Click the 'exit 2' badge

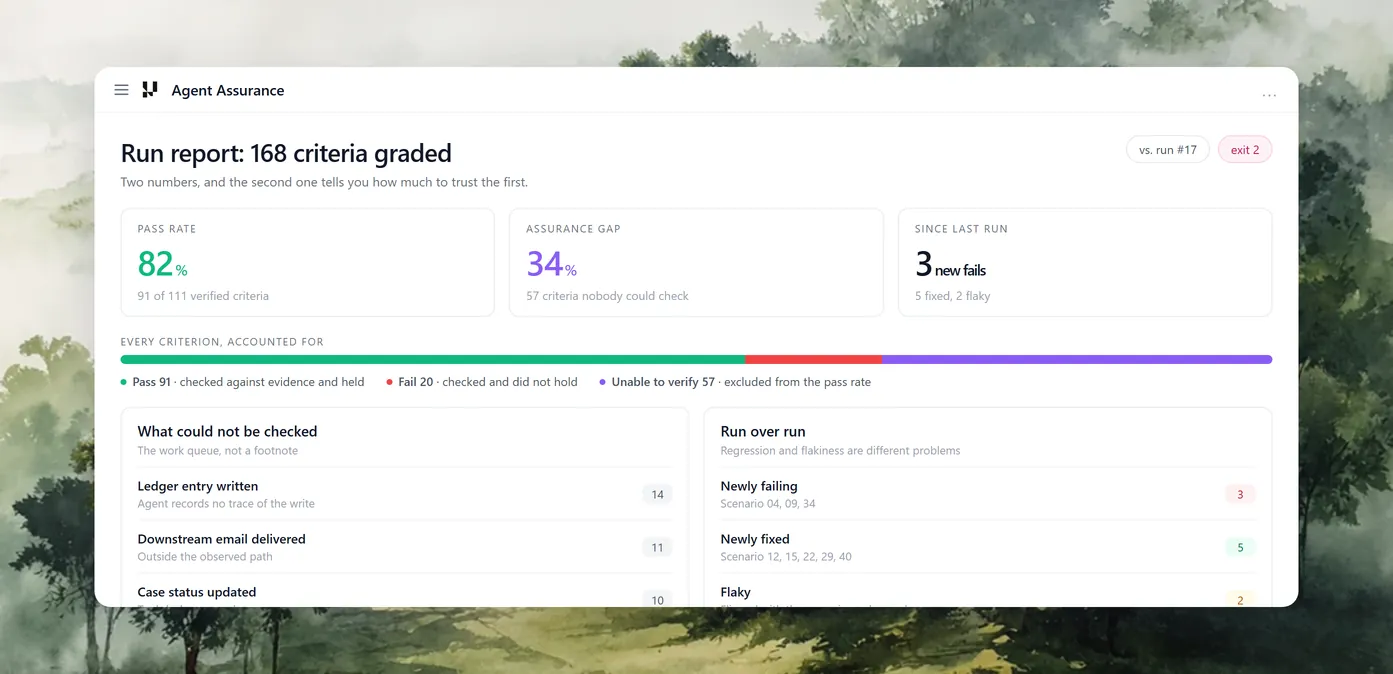[1245, 150]
